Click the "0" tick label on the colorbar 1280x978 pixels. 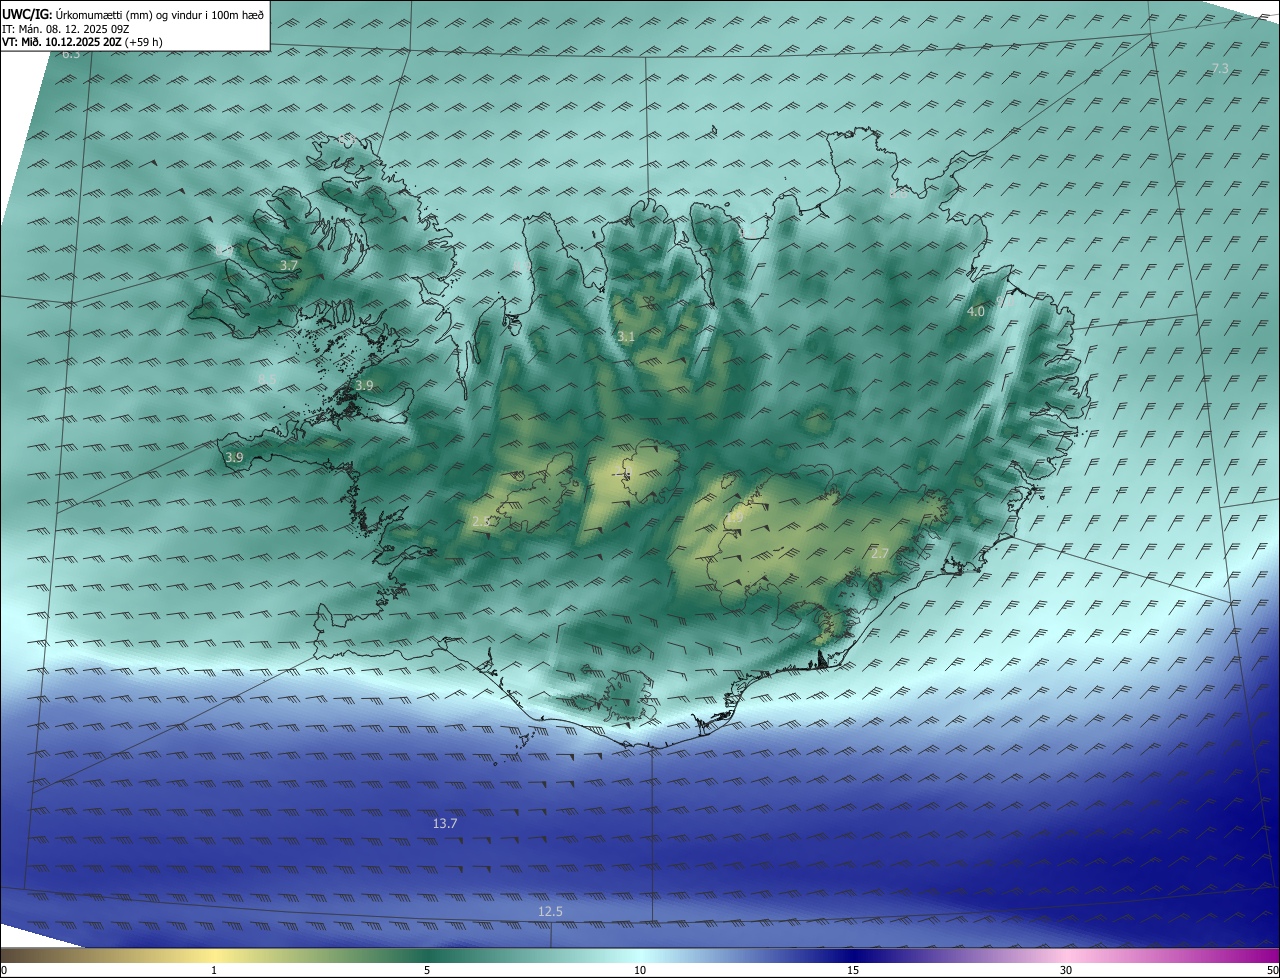4,970
